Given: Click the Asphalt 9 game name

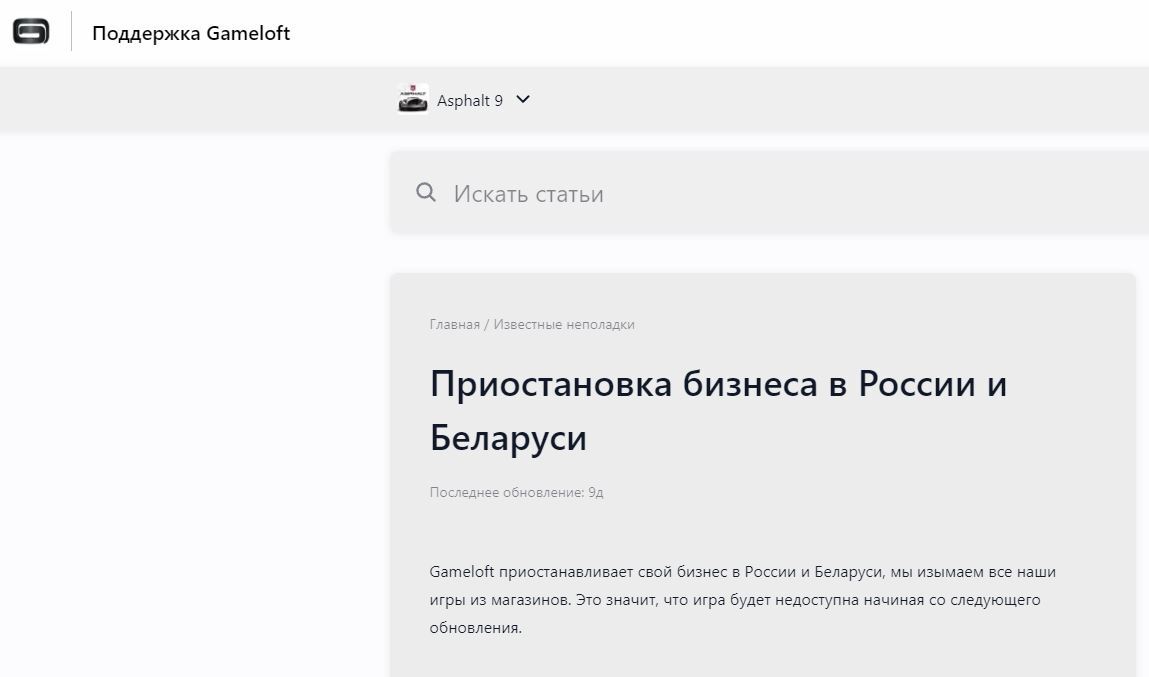Looking at the screenshot, I should coord(470,100).
